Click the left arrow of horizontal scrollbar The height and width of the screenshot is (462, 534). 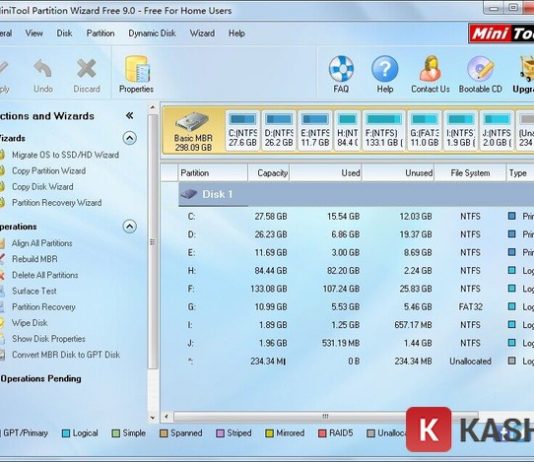pyautogui.click(x=167, y=416)
